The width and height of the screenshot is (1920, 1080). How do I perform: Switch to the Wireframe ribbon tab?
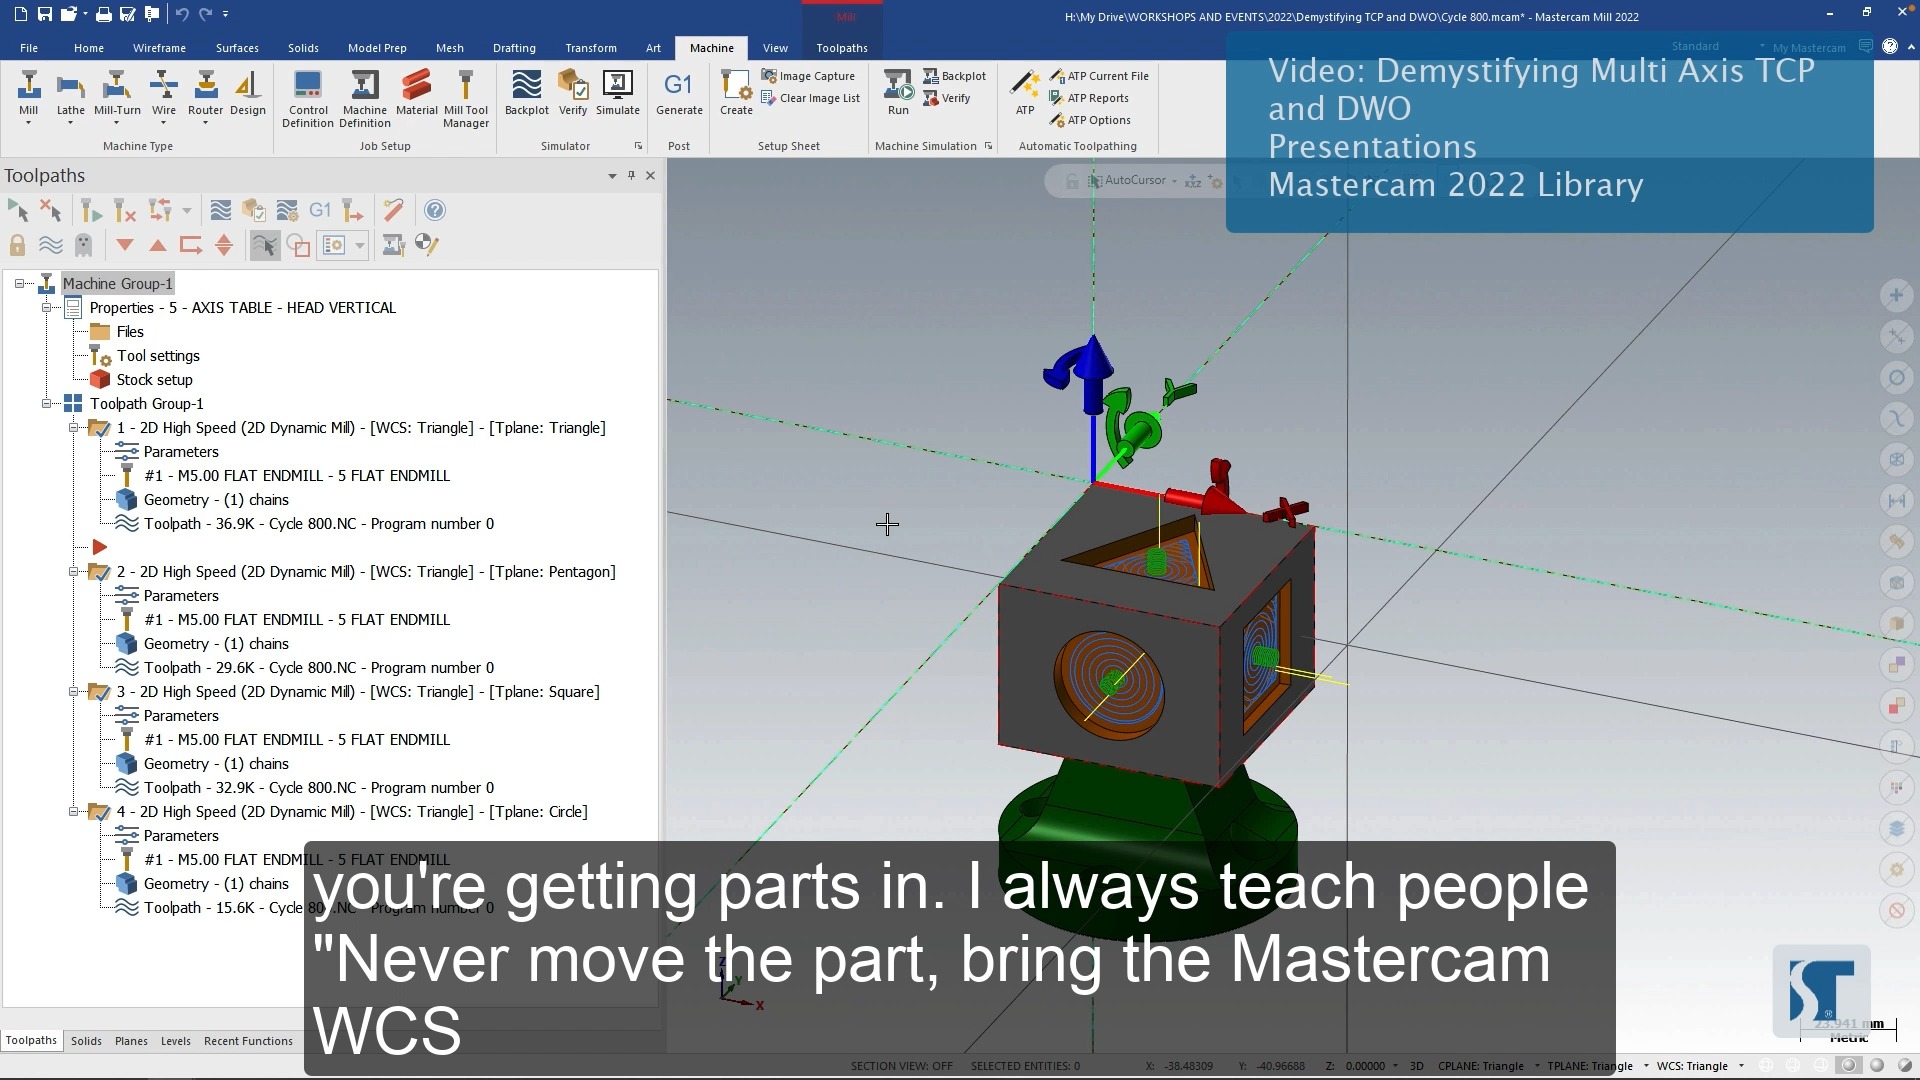(x=159, y=48)
